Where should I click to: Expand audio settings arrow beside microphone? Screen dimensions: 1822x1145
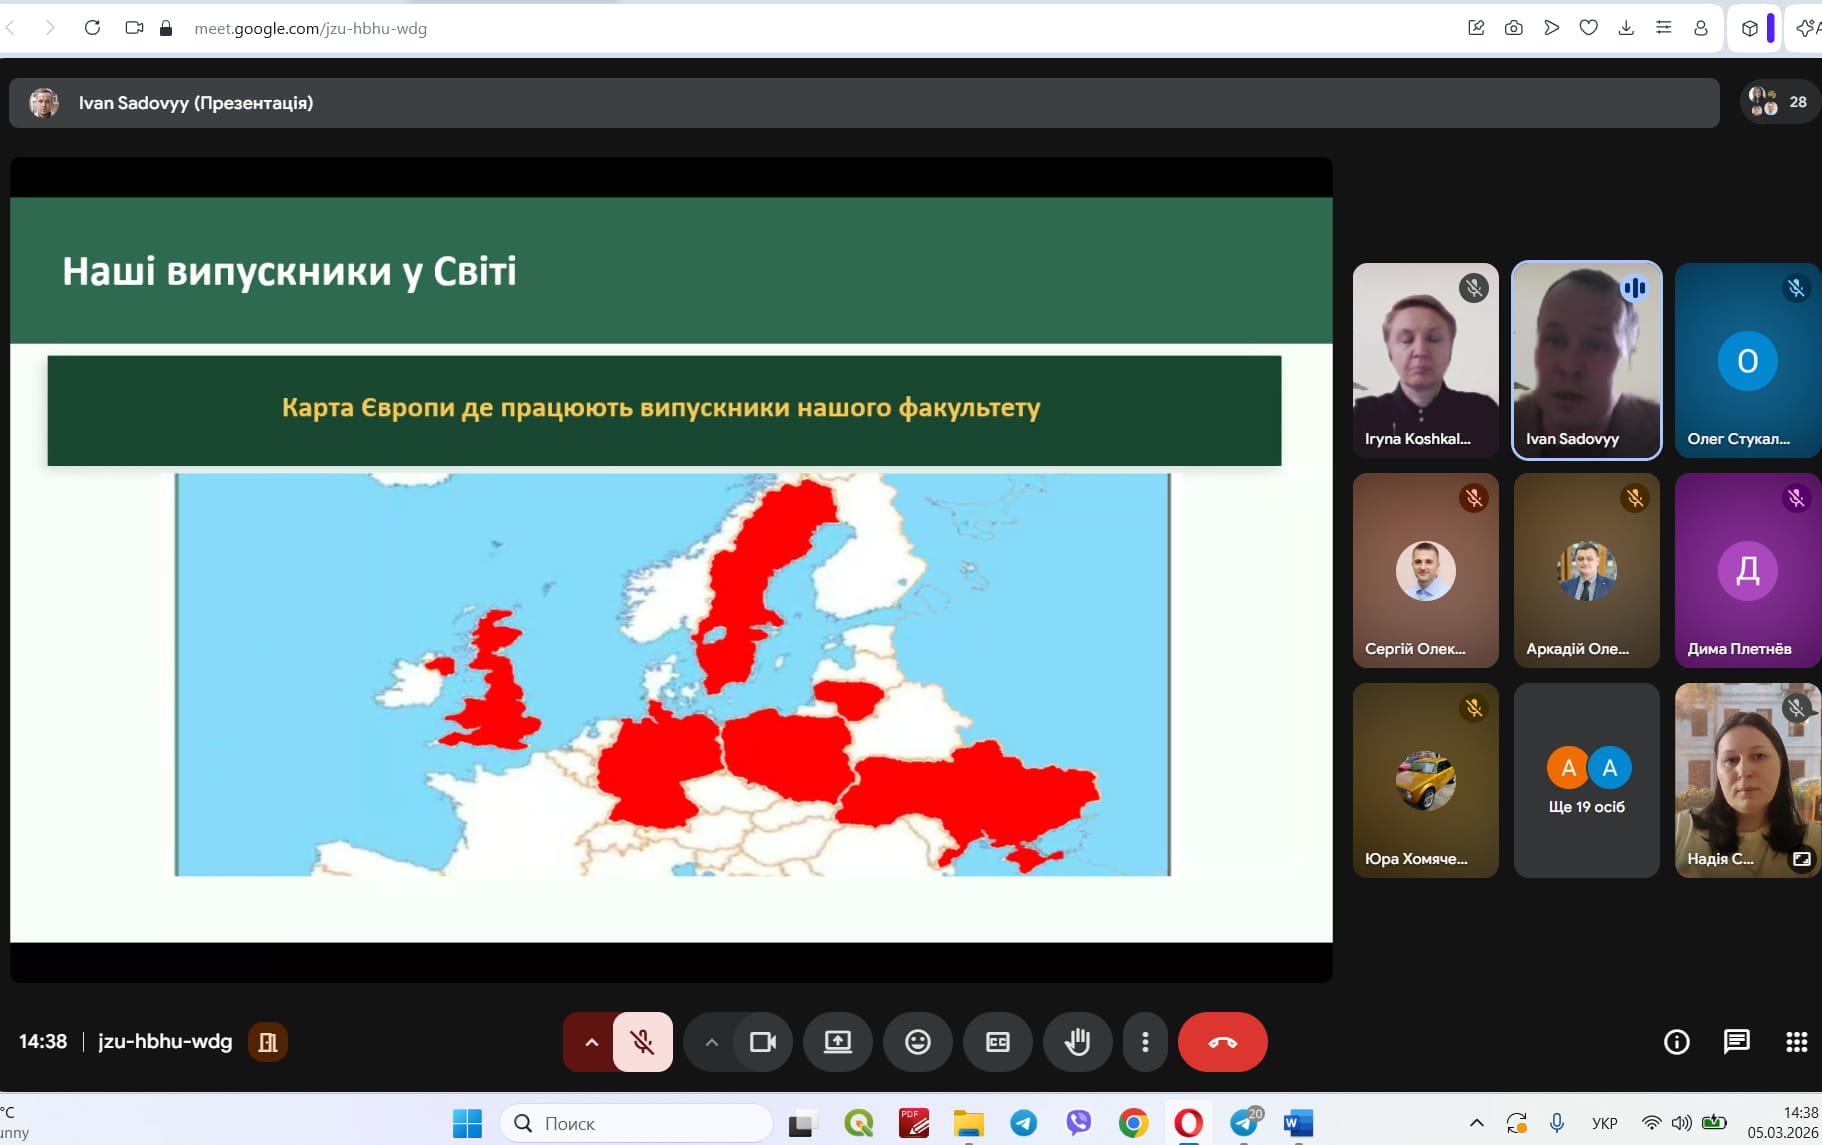(x=591, y=1042)
